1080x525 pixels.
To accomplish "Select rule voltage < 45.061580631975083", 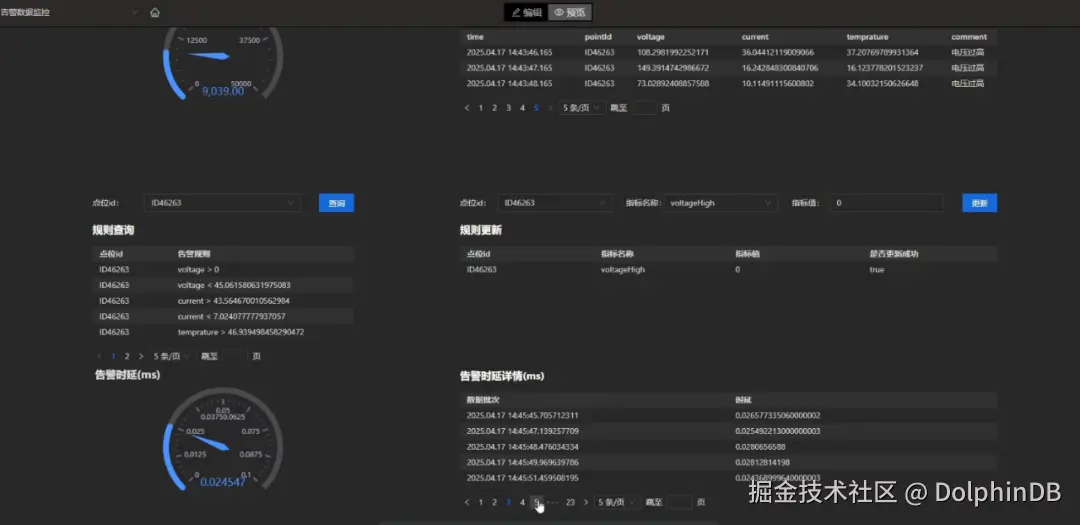I will point(233,285).
